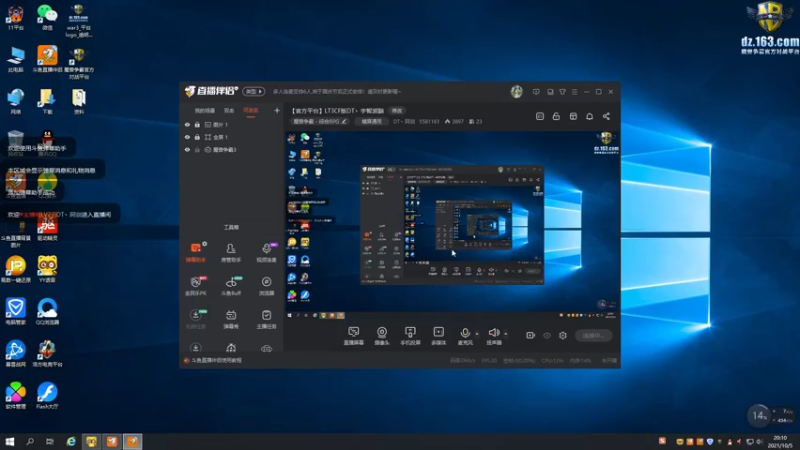Click the unlock padlock icon in header

[556, 116]
